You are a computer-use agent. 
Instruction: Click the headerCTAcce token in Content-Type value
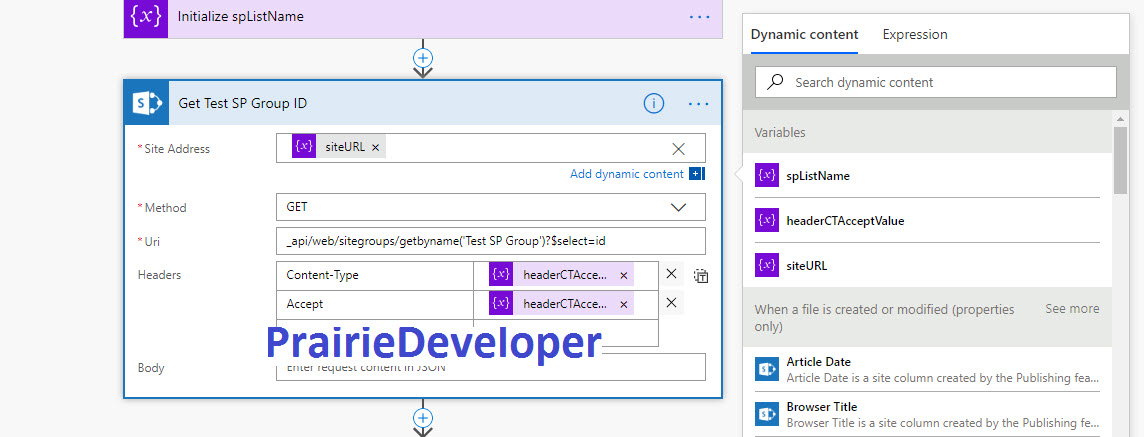click(560, 275)
